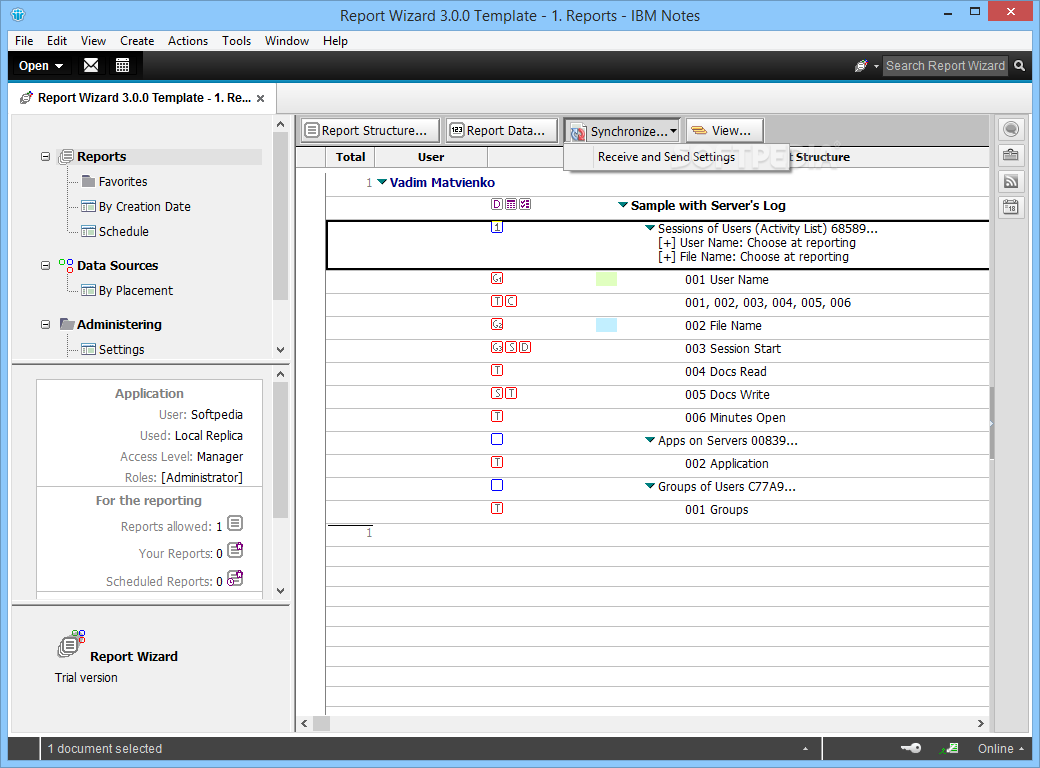Viewport: 1040px width, 768px height.
Task: Open the Feeds sidebar icon
Action: click(1011, 181)
